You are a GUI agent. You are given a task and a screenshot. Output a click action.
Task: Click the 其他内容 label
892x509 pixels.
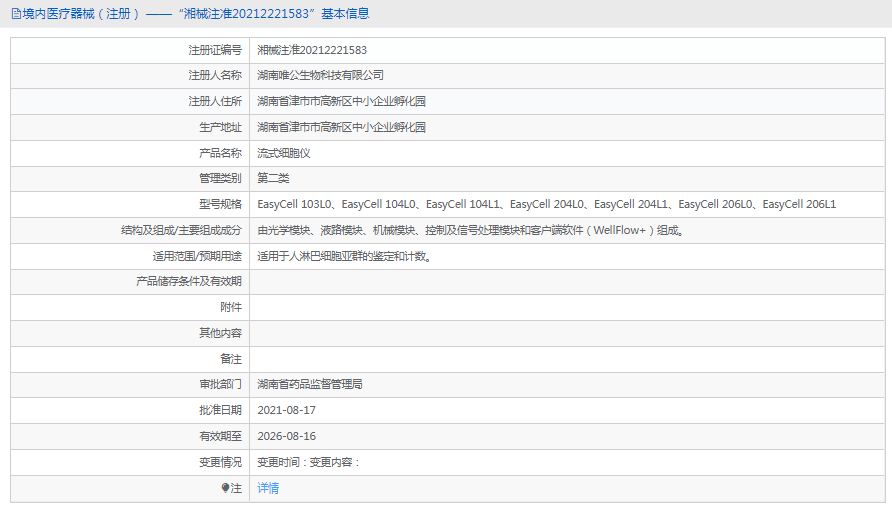[220, 333]
